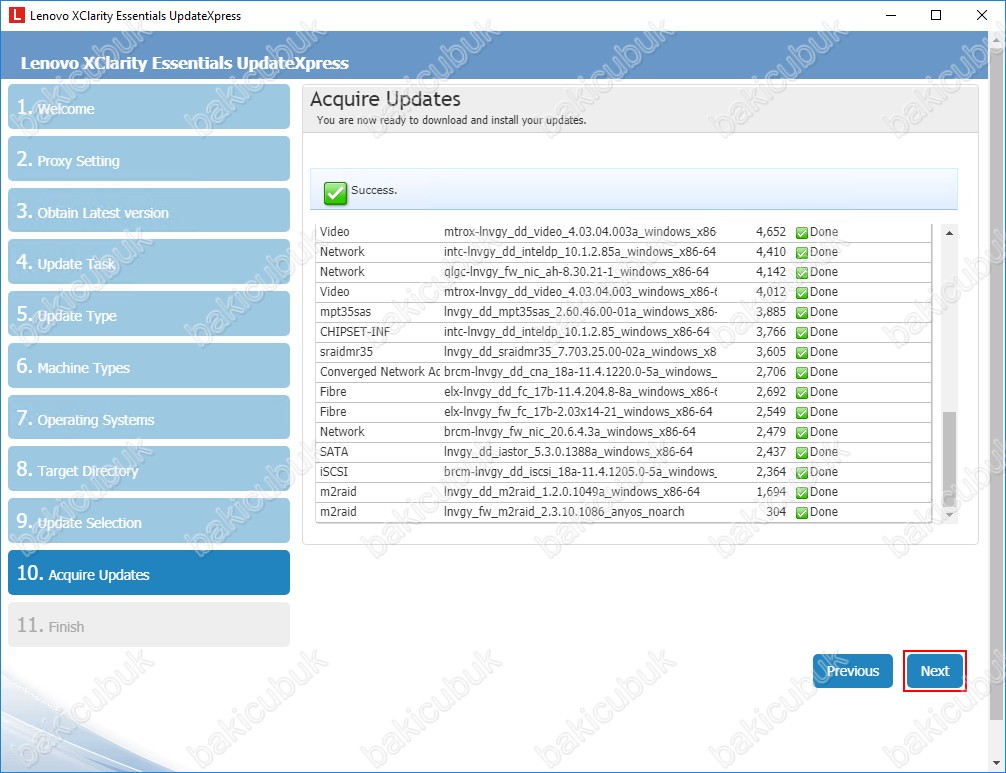
Task: Open the Welcome step
Action: [149, 108]
